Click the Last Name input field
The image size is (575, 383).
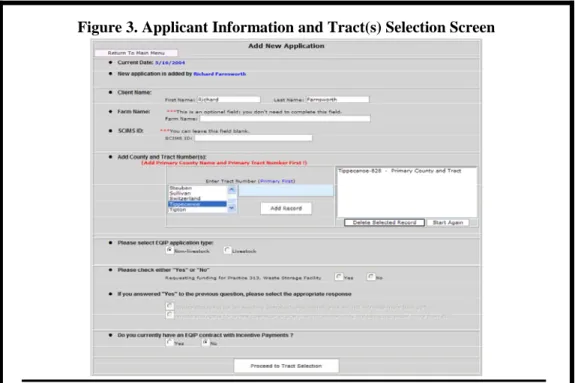coord(337,99)
